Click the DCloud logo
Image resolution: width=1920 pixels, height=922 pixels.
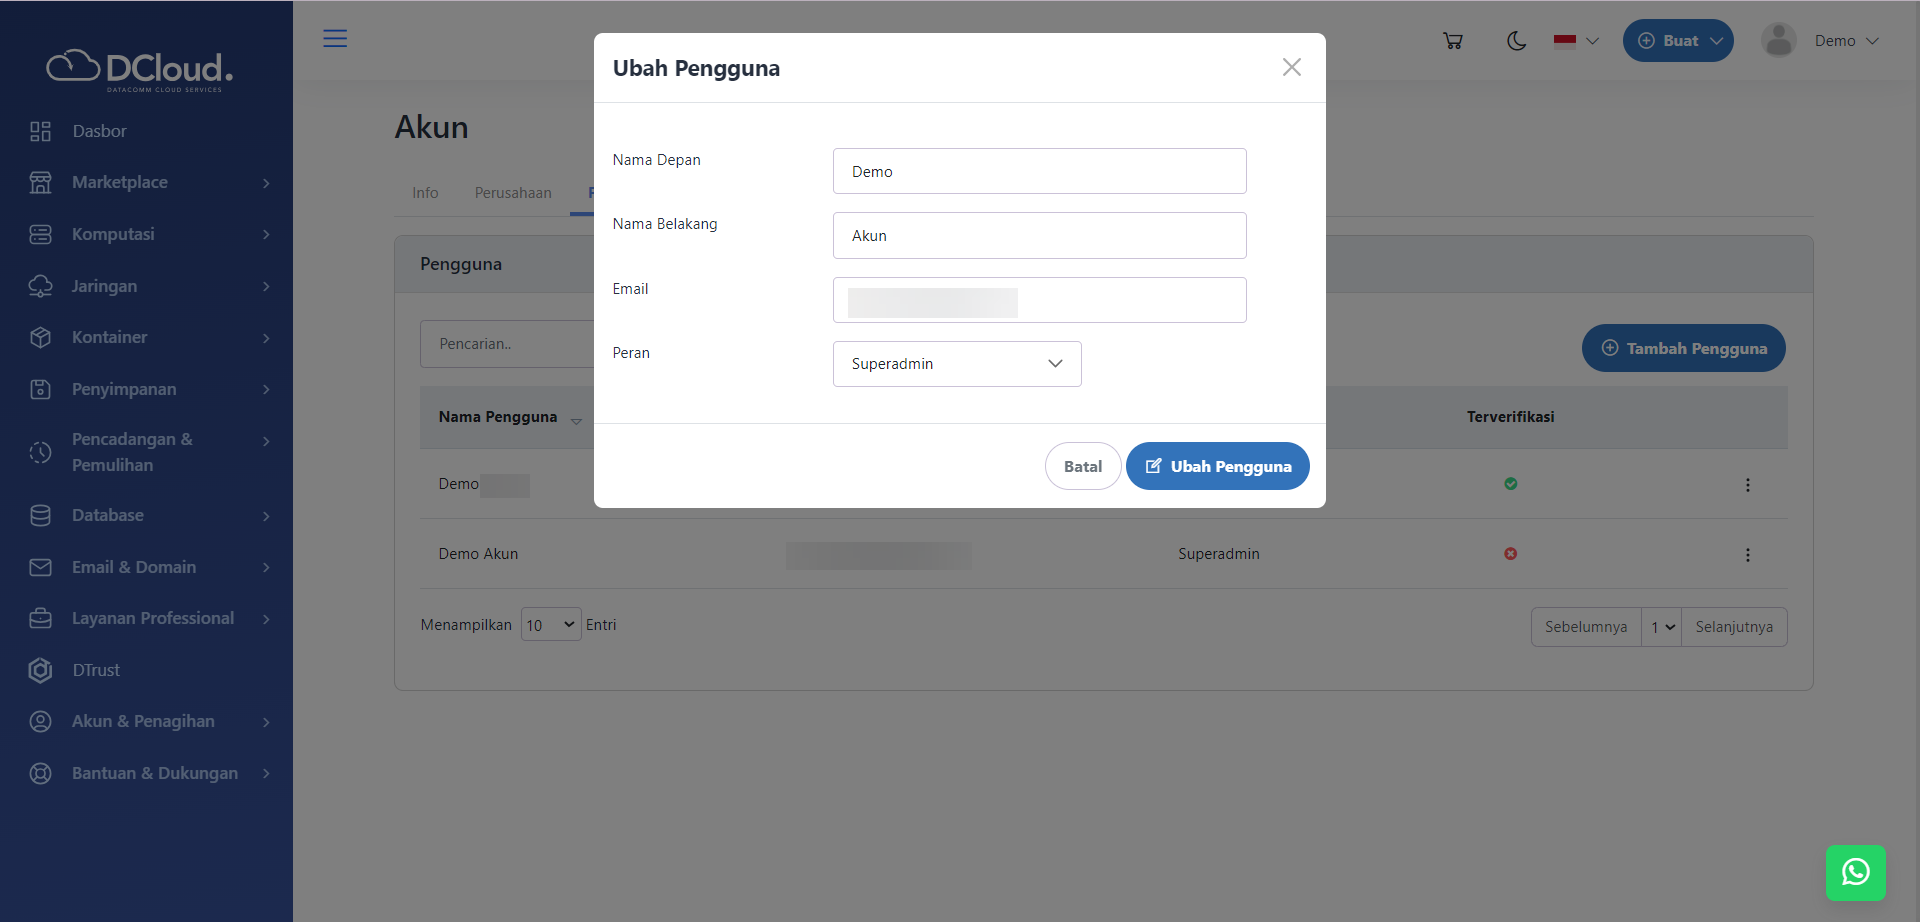[140, 69]
